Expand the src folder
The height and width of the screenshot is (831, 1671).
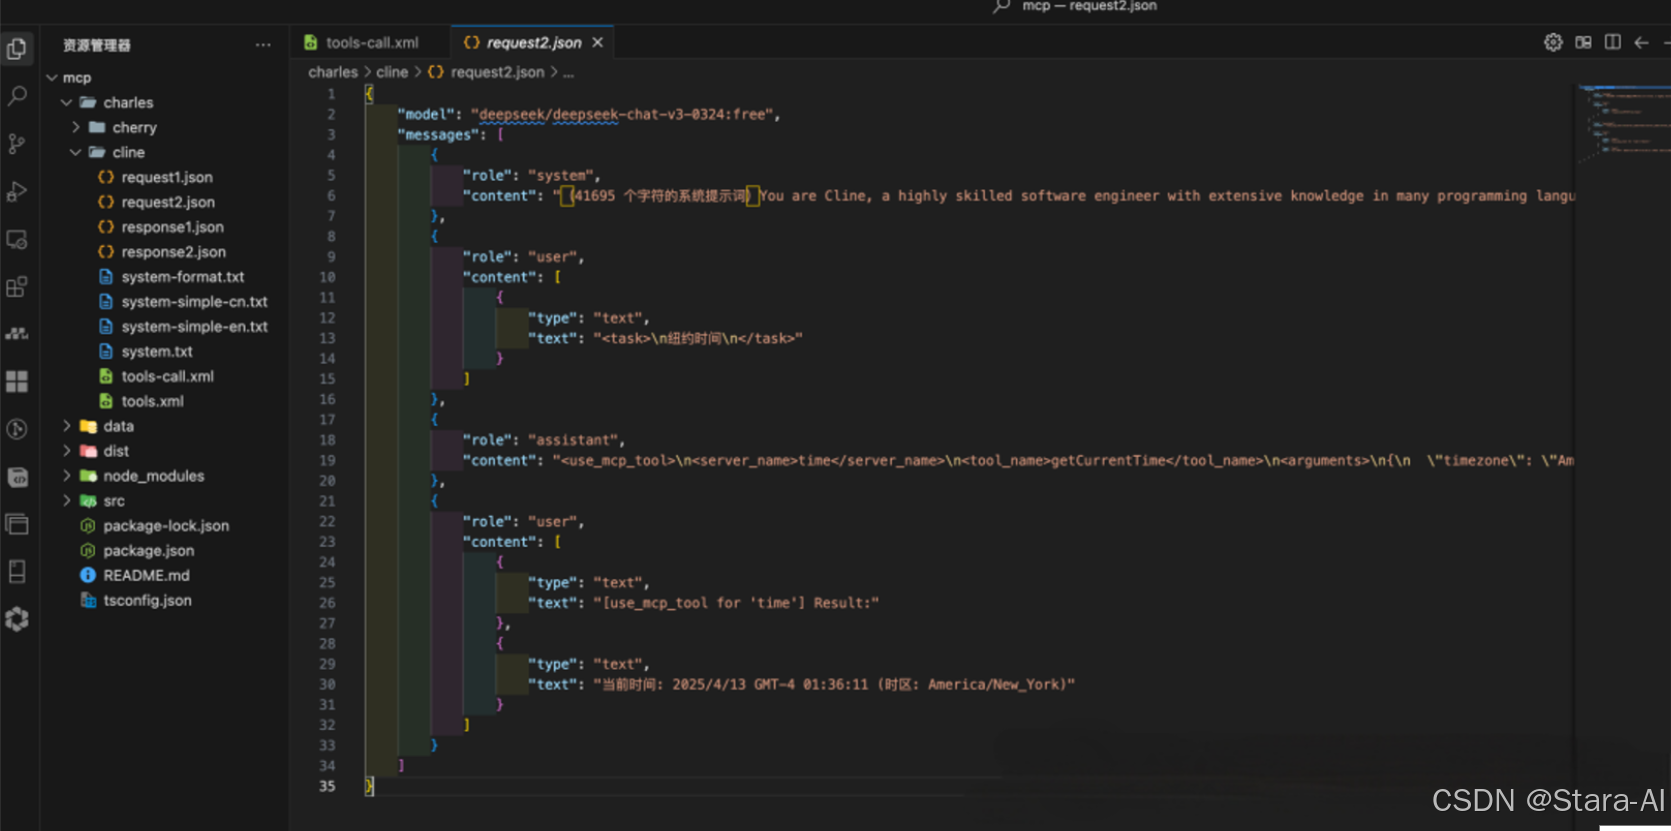point(66,501)
